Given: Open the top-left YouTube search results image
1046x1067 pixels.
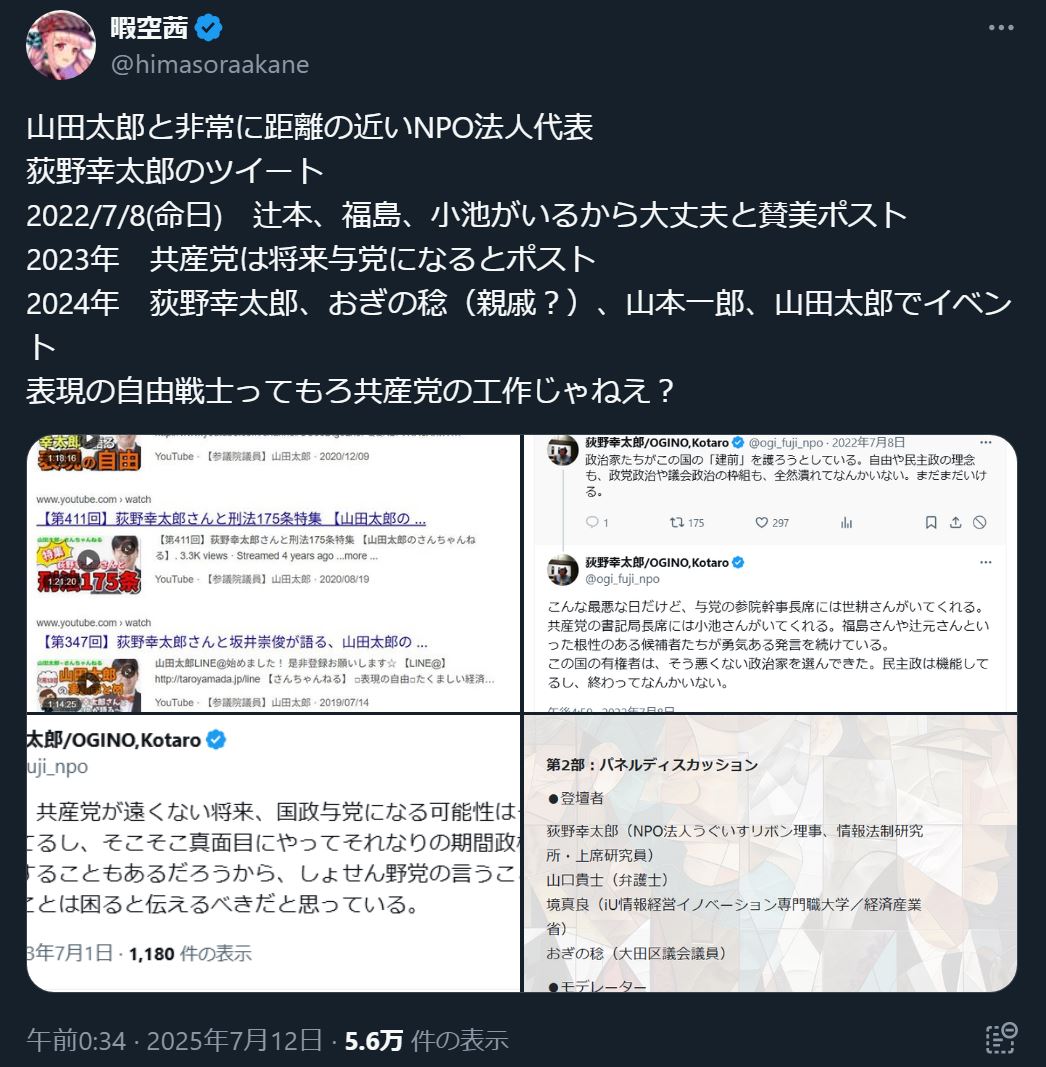Looking at the screenshot, I should coord(273,573).
